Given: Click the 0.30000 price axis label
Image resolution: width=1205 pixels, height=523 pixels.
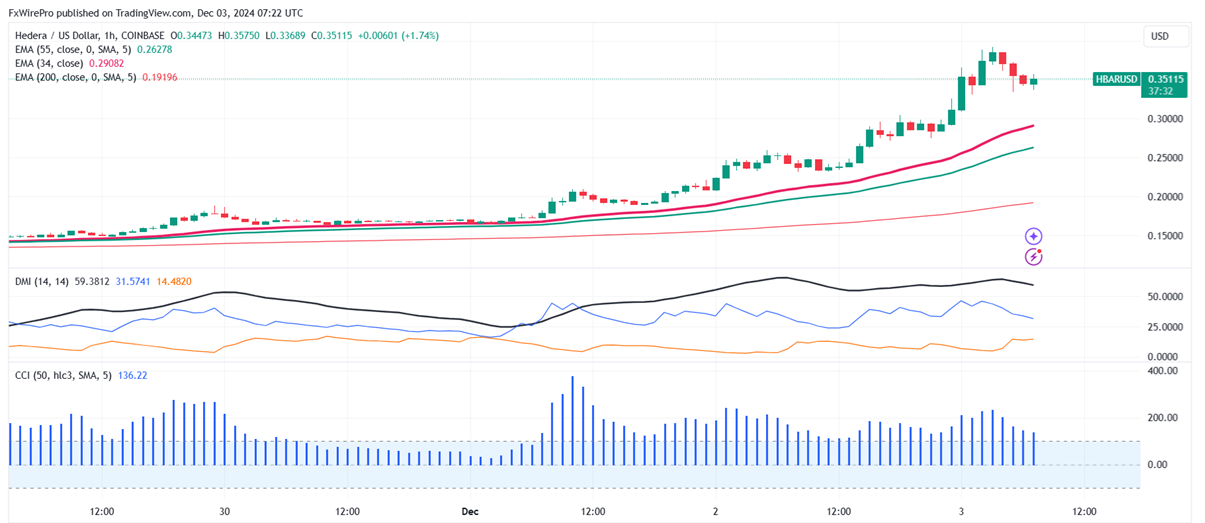Looking at the screenshot, I should [1166, 119].
